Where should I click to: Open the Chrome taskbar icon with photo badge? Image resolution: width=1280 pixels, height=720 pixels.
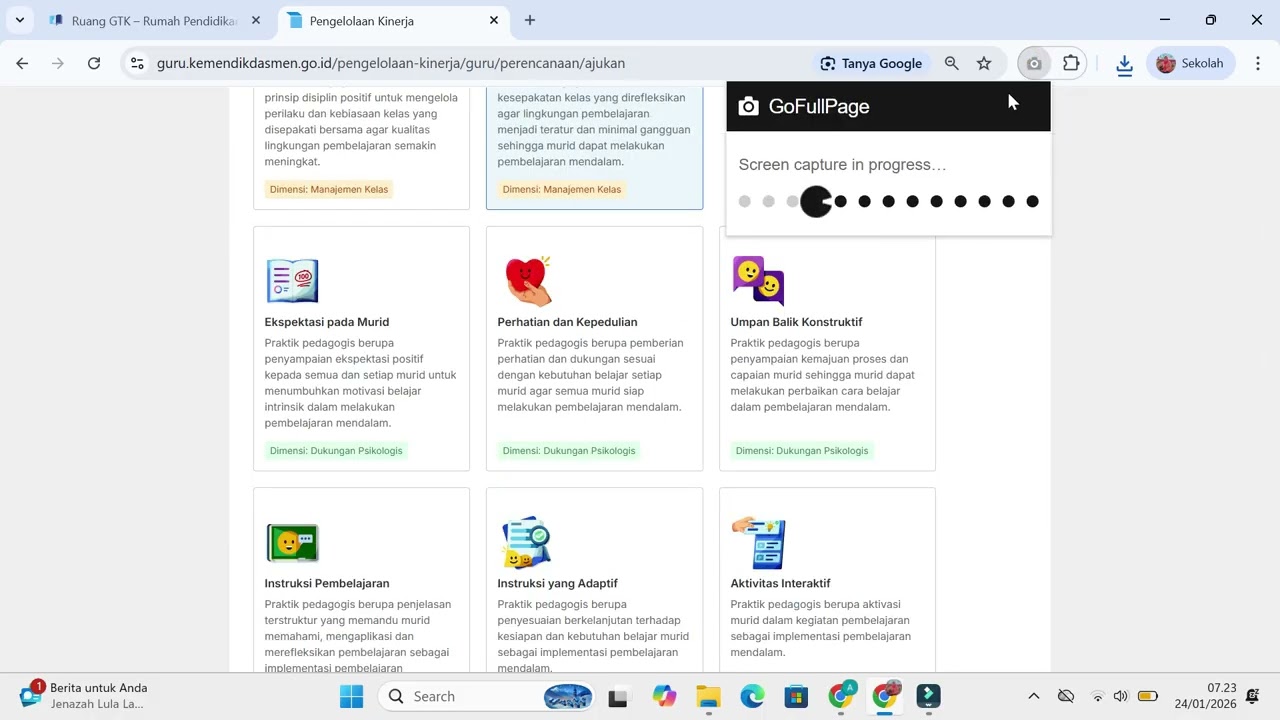tap(885, 696)
